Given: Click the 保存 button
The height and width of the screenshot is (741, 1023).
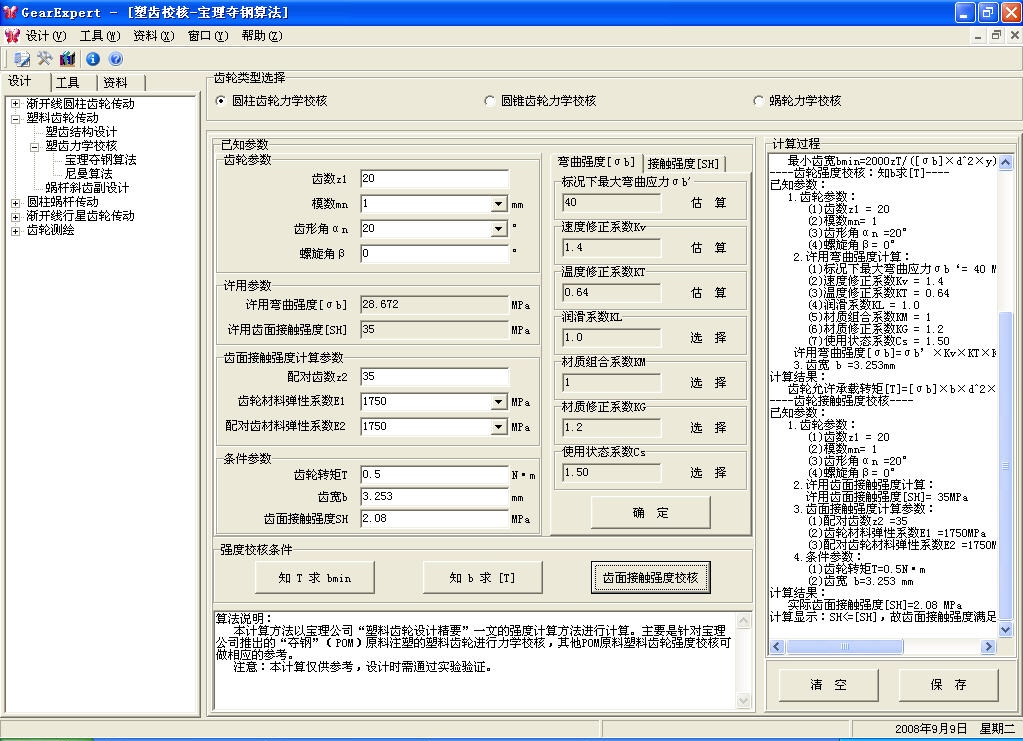Looking at the screenshot, I should 949,685.
